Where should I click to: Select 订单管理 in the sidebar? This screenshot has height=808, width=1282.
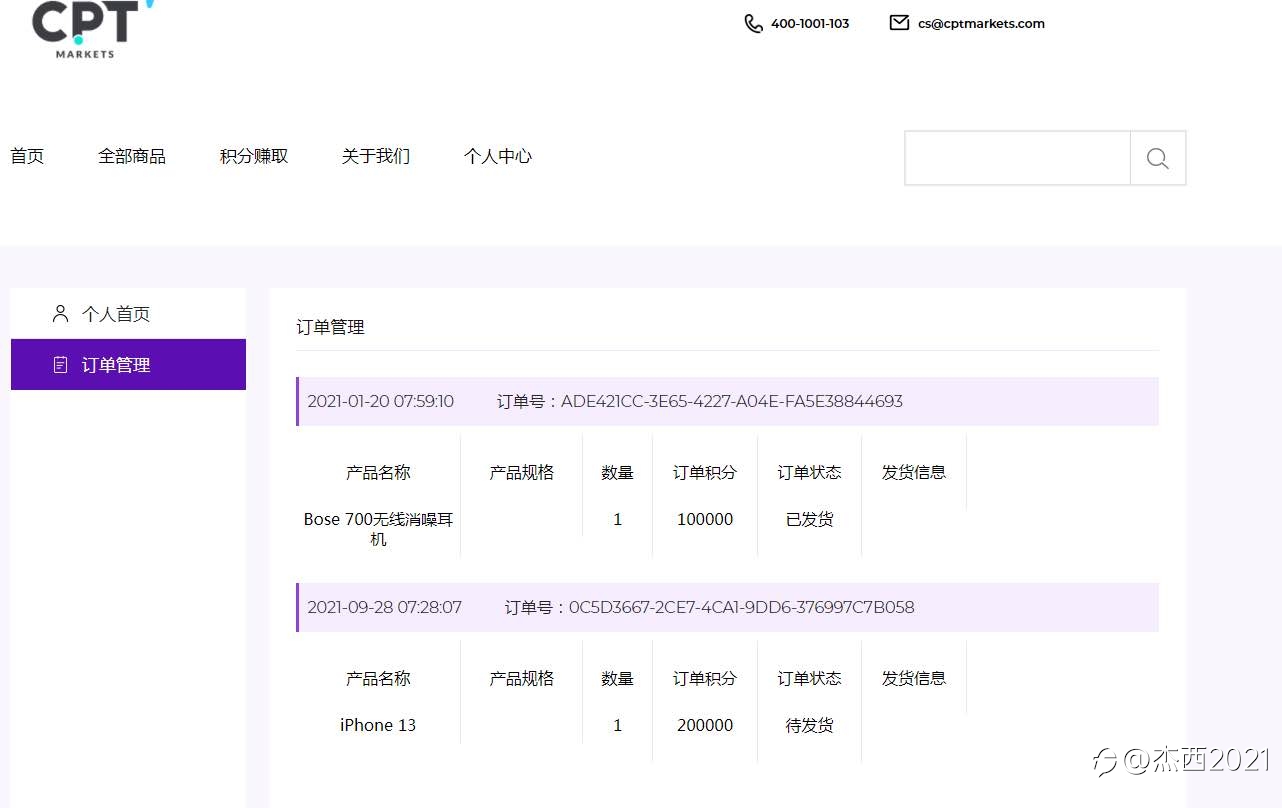[128, 364]
